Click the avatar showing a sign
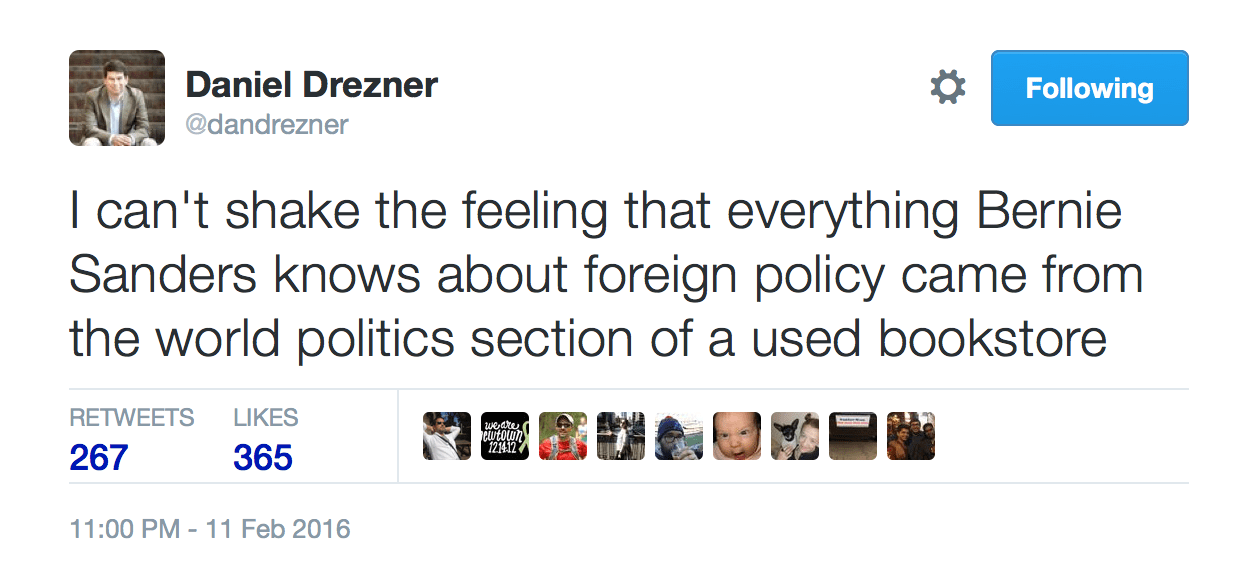This screenshot has width=1260, height=580. (853, 436)
